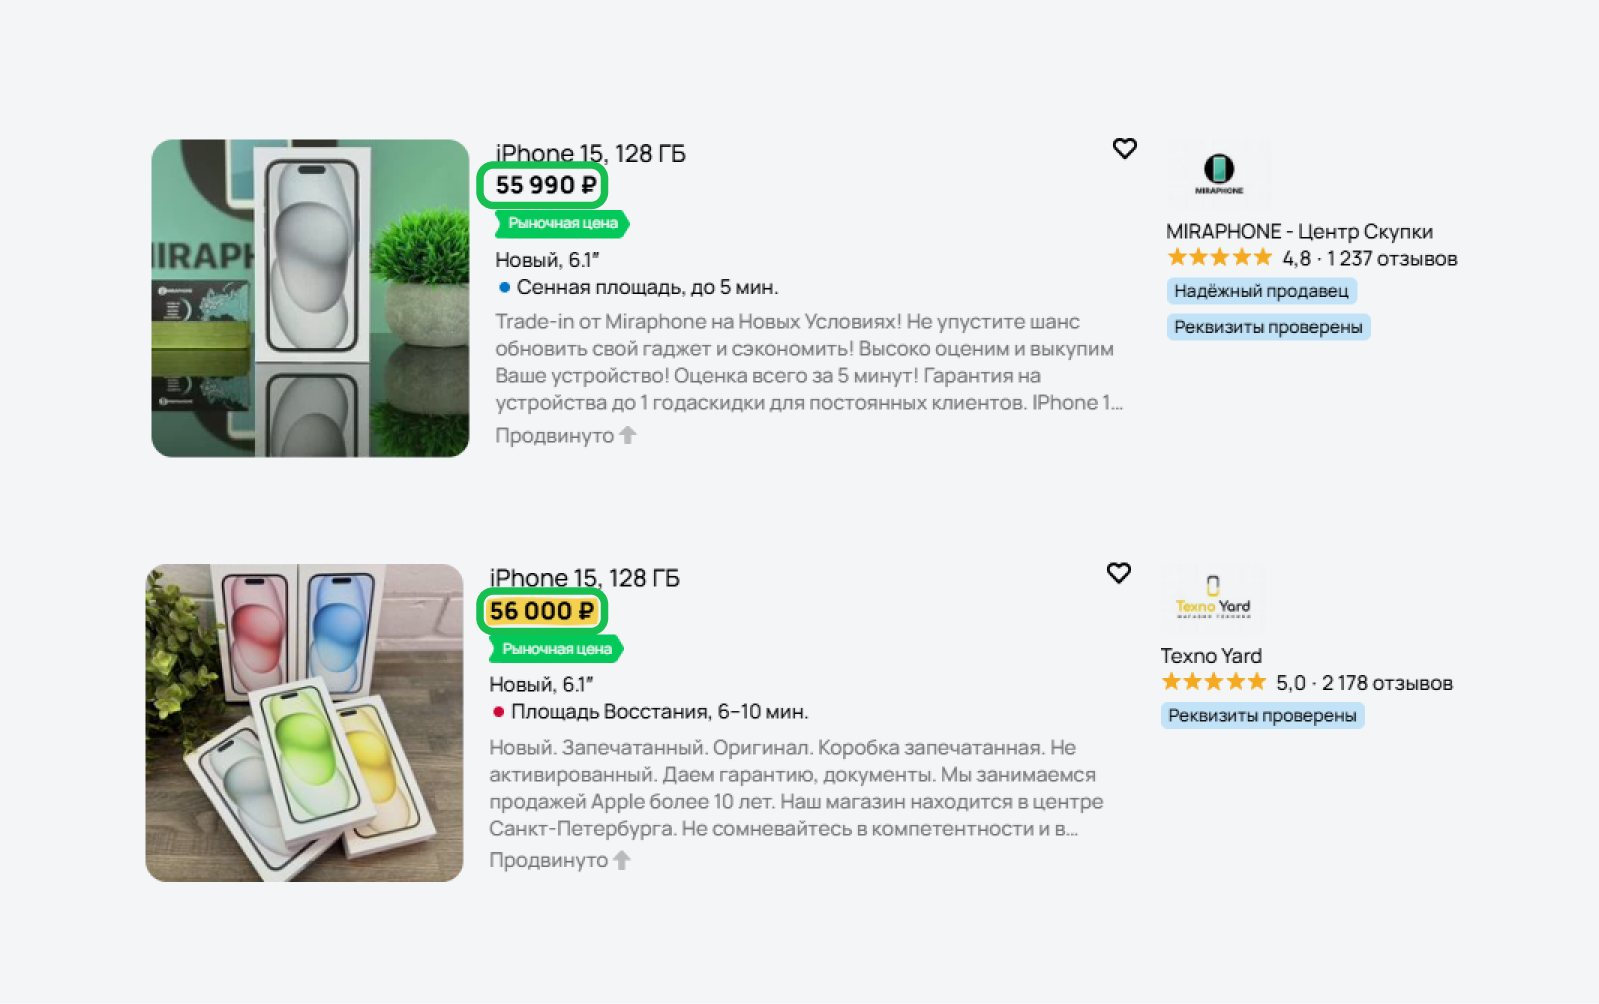Click MIRAPHONE's Реквизиты проверены badge
This screenshot has width=1599, height=1004.
click(x=1268, y=327)
